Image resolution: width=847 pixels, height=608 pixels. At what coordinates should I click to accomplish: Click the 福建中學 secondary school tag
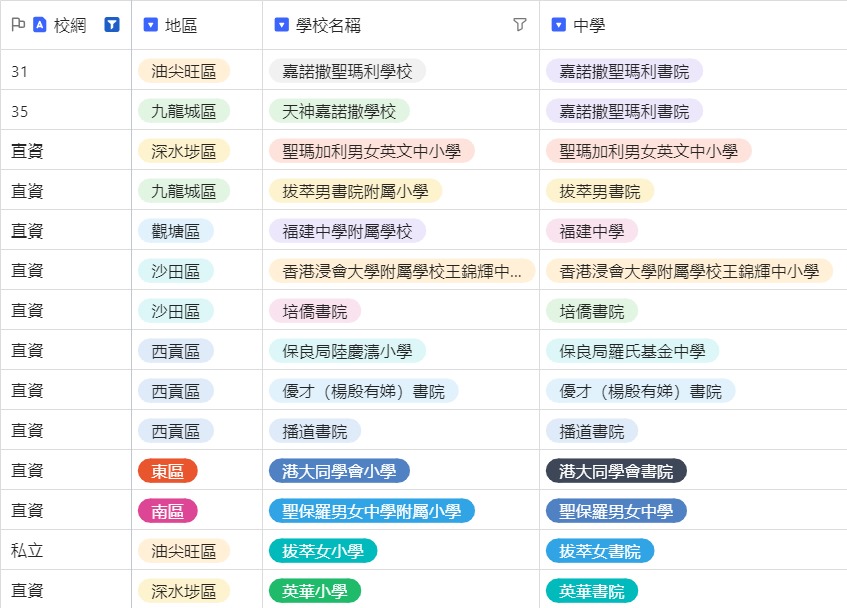point(592,231)
